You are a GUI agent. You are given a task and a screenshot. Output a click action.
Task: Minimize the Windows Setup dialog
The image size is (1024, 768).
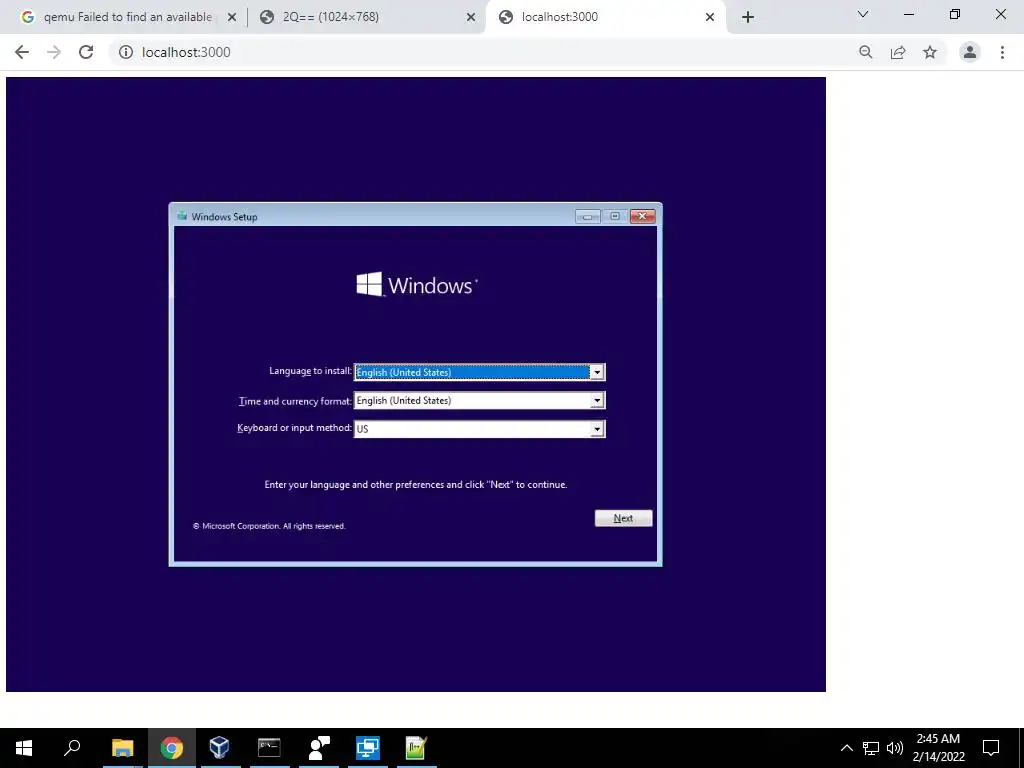click(588, 216)
